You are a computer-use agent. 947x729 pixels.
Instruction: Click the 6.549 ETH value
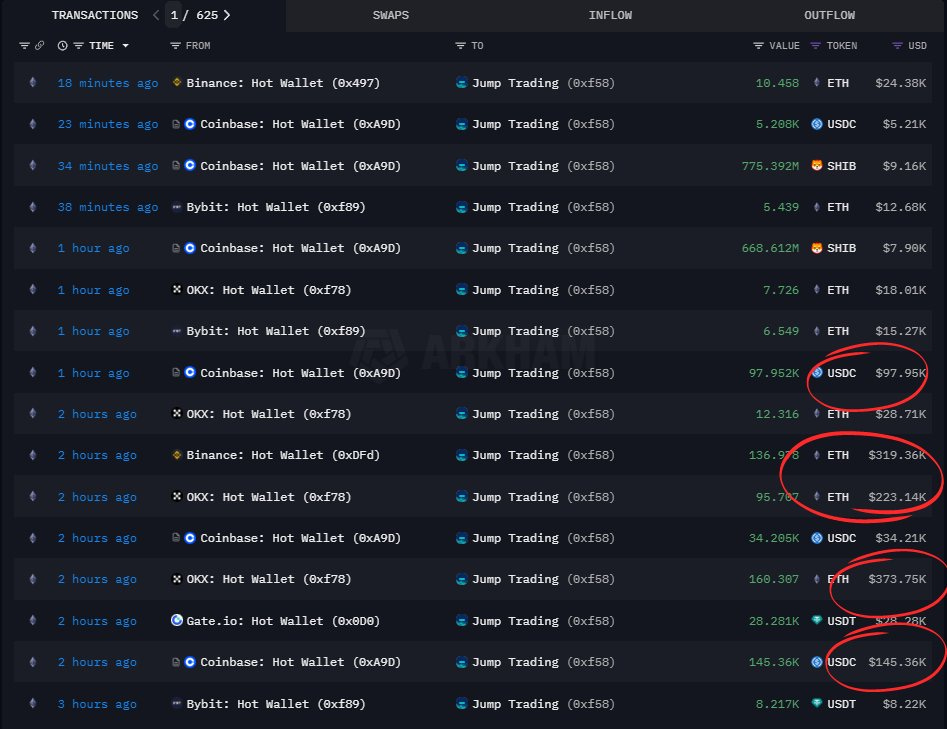[x=781, y=332]
